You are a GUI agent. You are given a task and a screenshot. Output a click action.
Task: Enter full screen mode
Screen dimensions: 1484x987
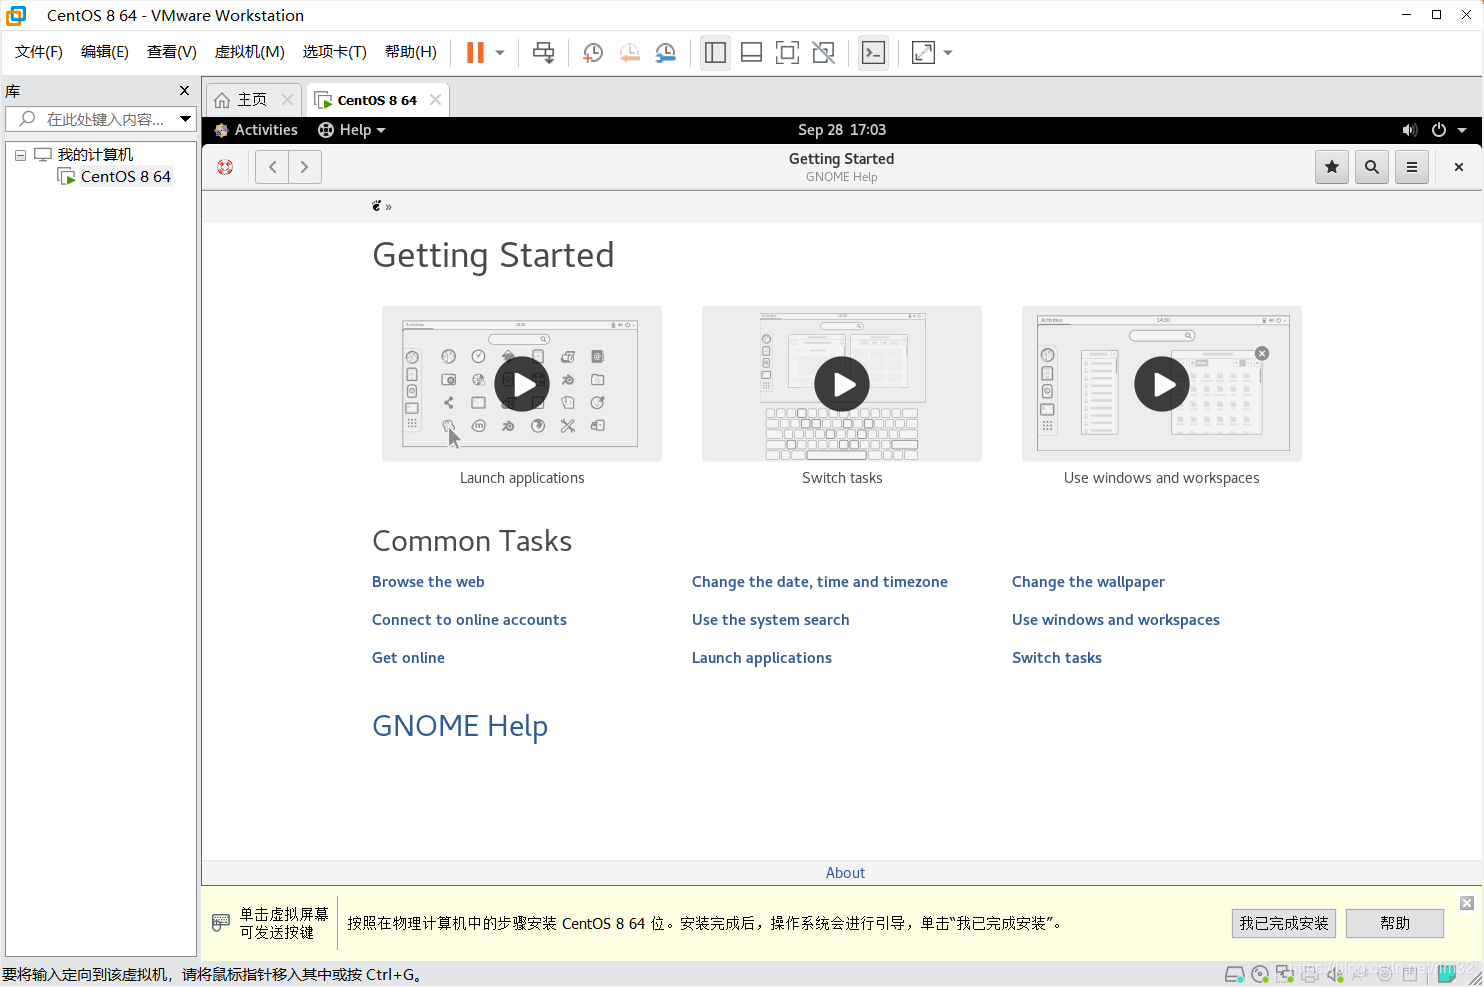coord(787,53)
